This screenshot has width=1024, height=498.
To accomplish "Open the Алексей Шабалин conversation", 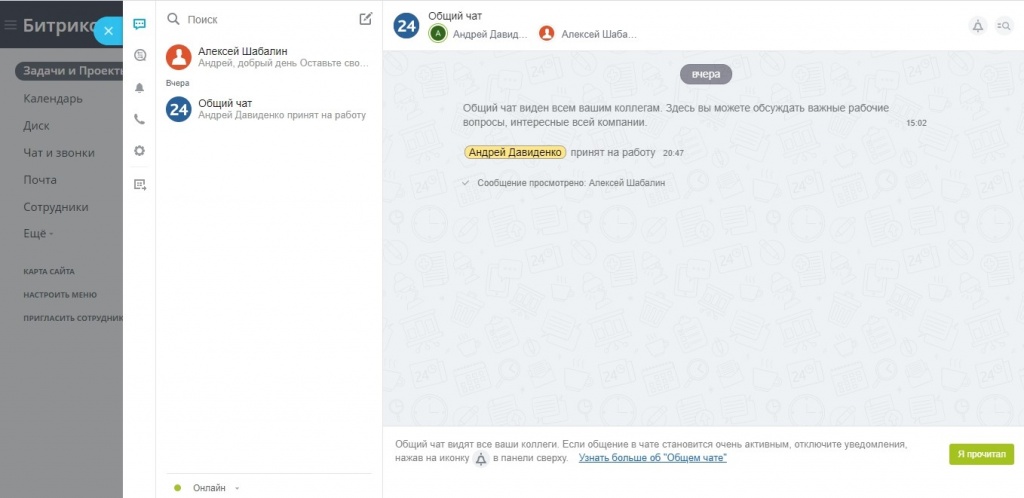I will (x=268, y=56).
